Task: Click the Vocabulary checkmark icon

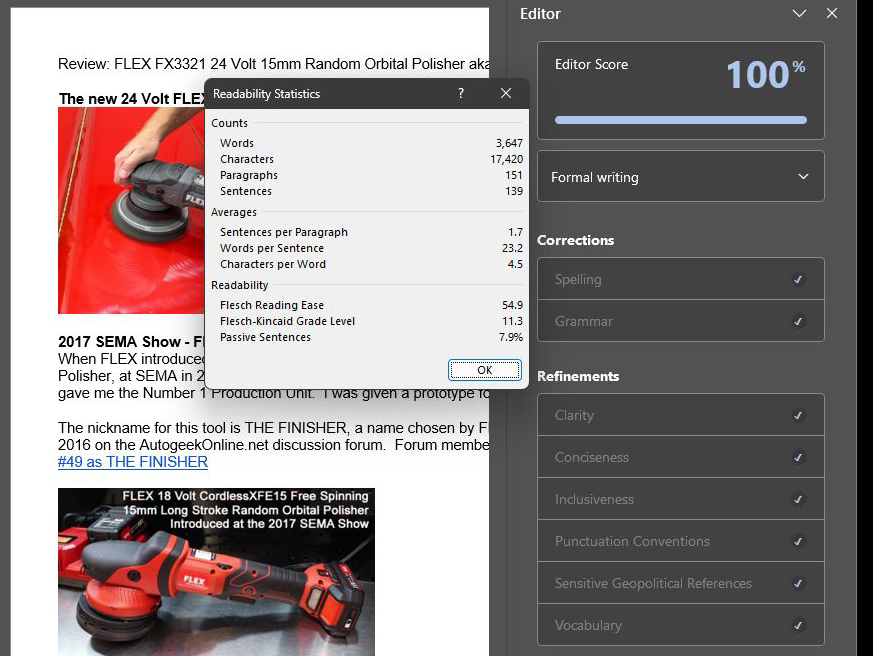Action: 798,625
